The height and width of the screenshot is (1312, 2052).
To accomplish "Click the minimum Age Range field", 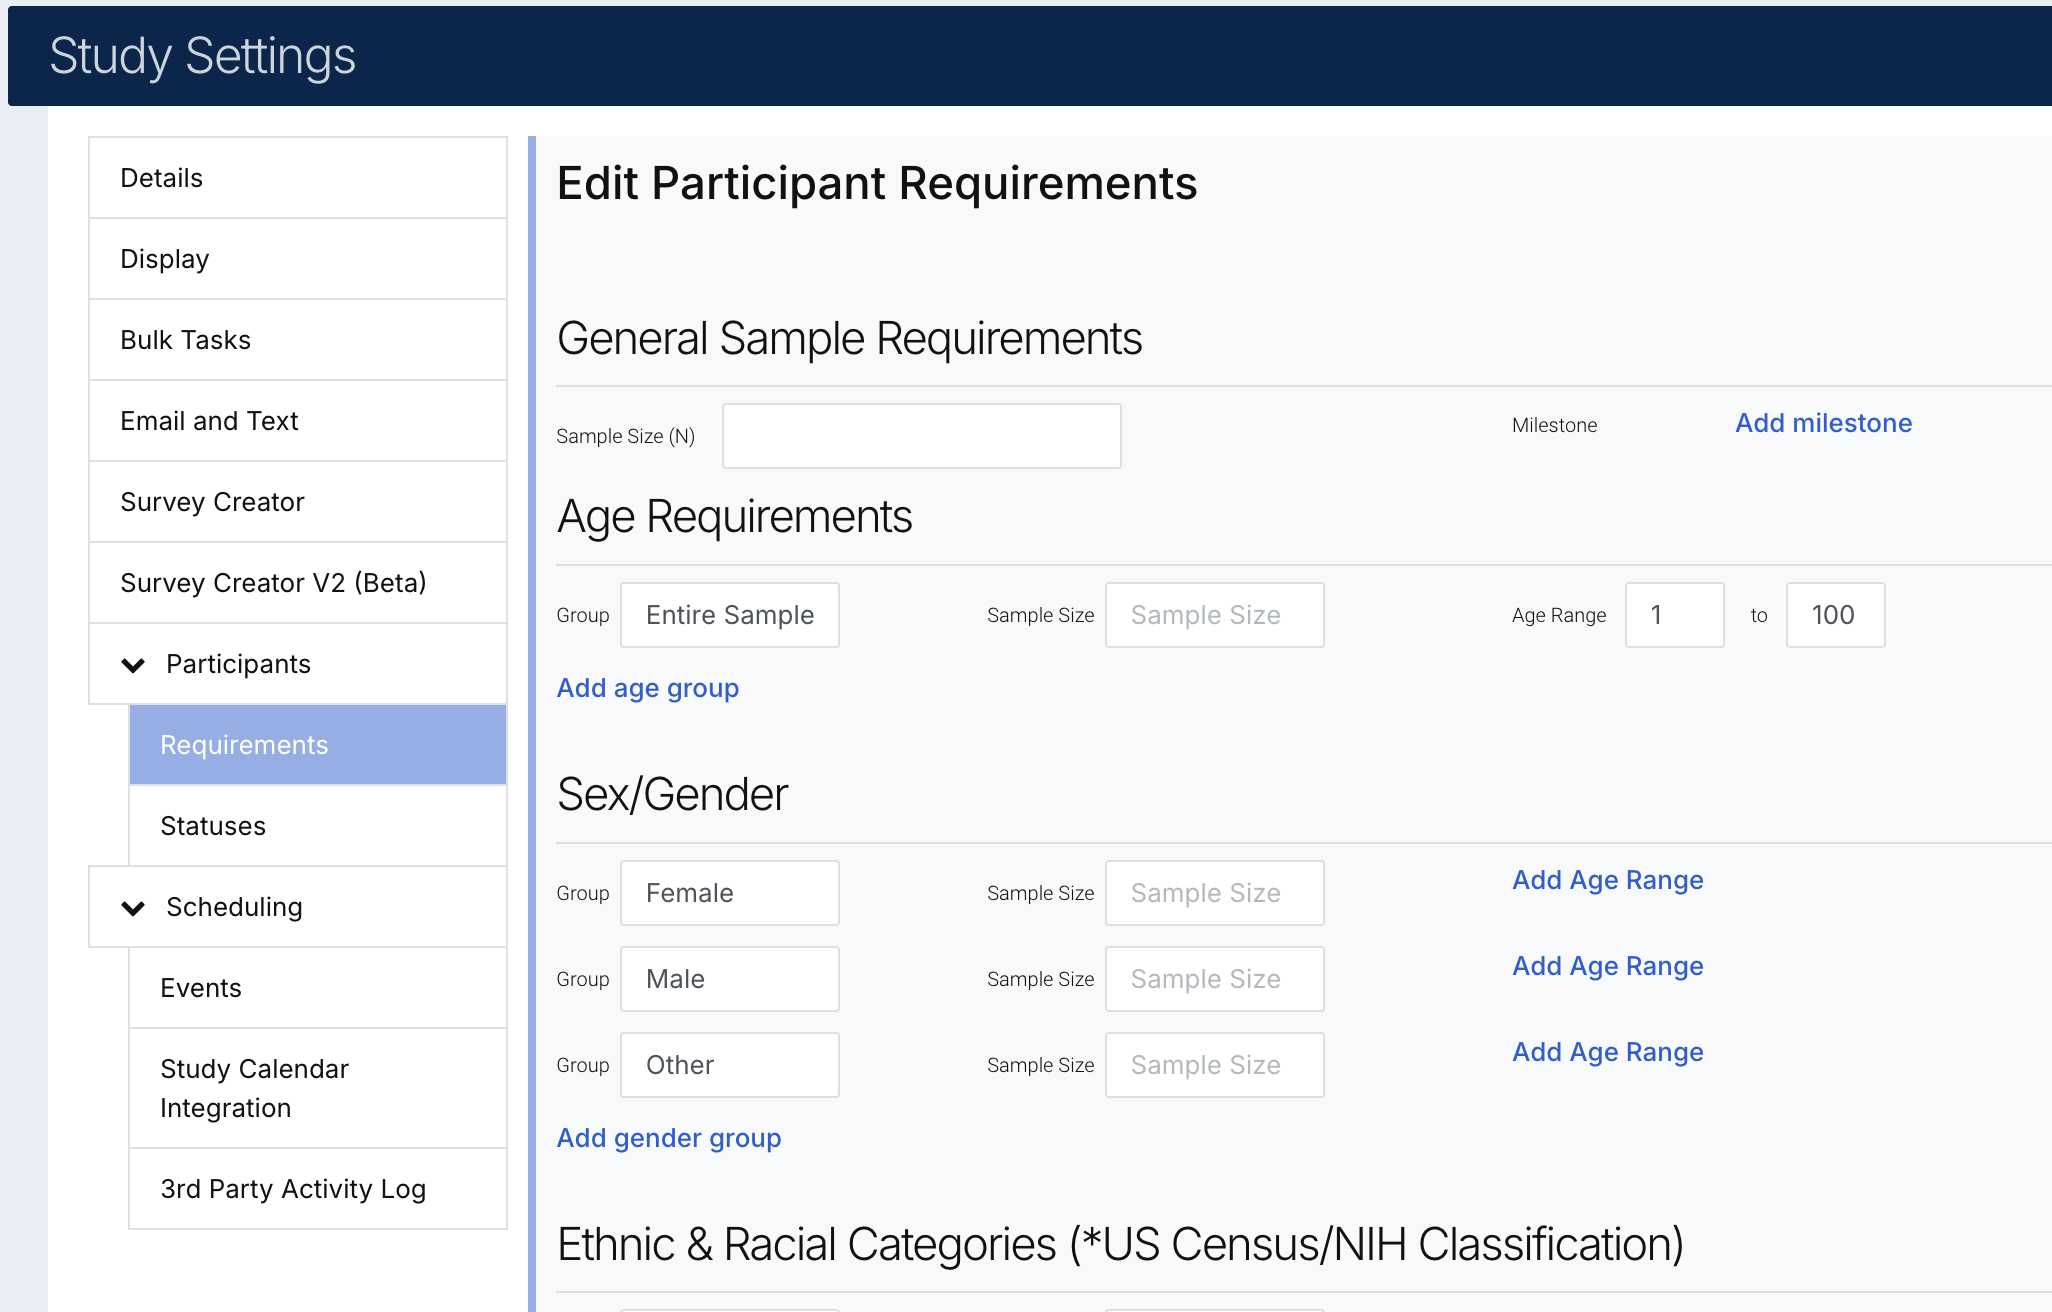I will [1674, 615].
